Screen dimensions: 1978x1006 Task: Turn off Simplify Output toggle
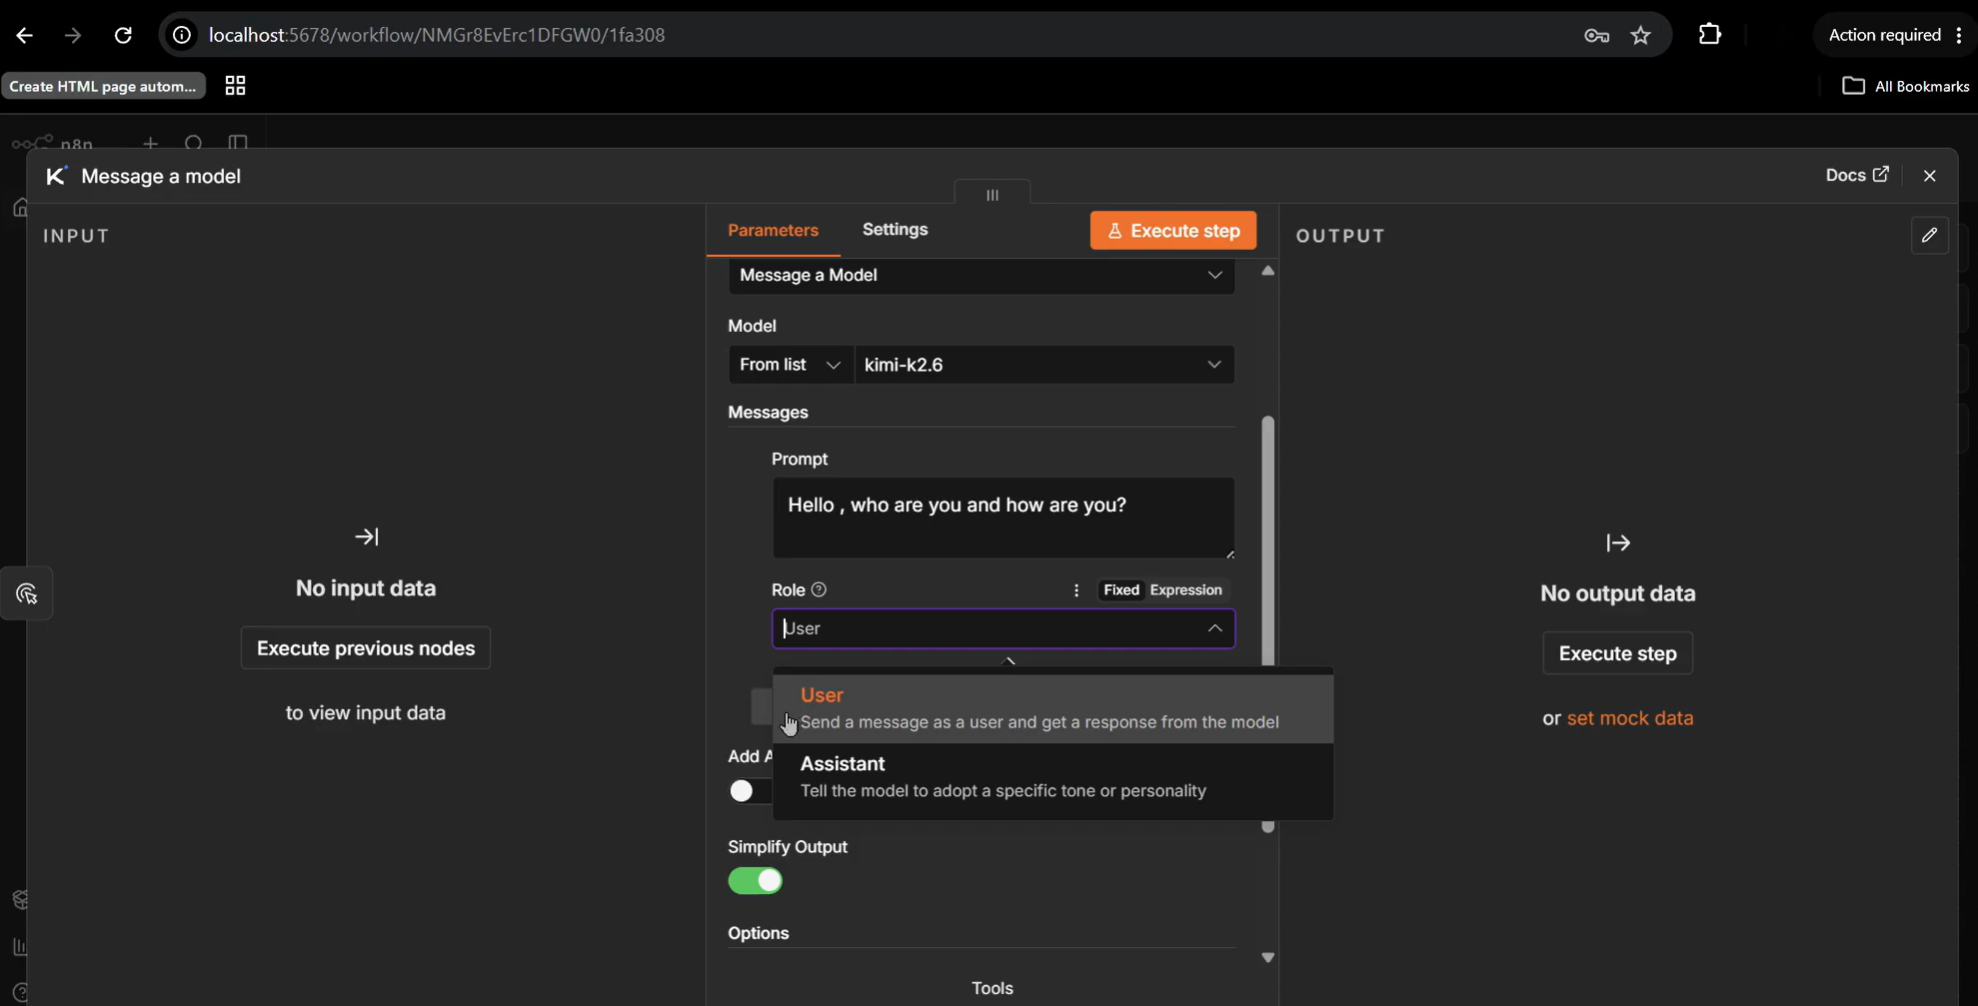[755, 881]
